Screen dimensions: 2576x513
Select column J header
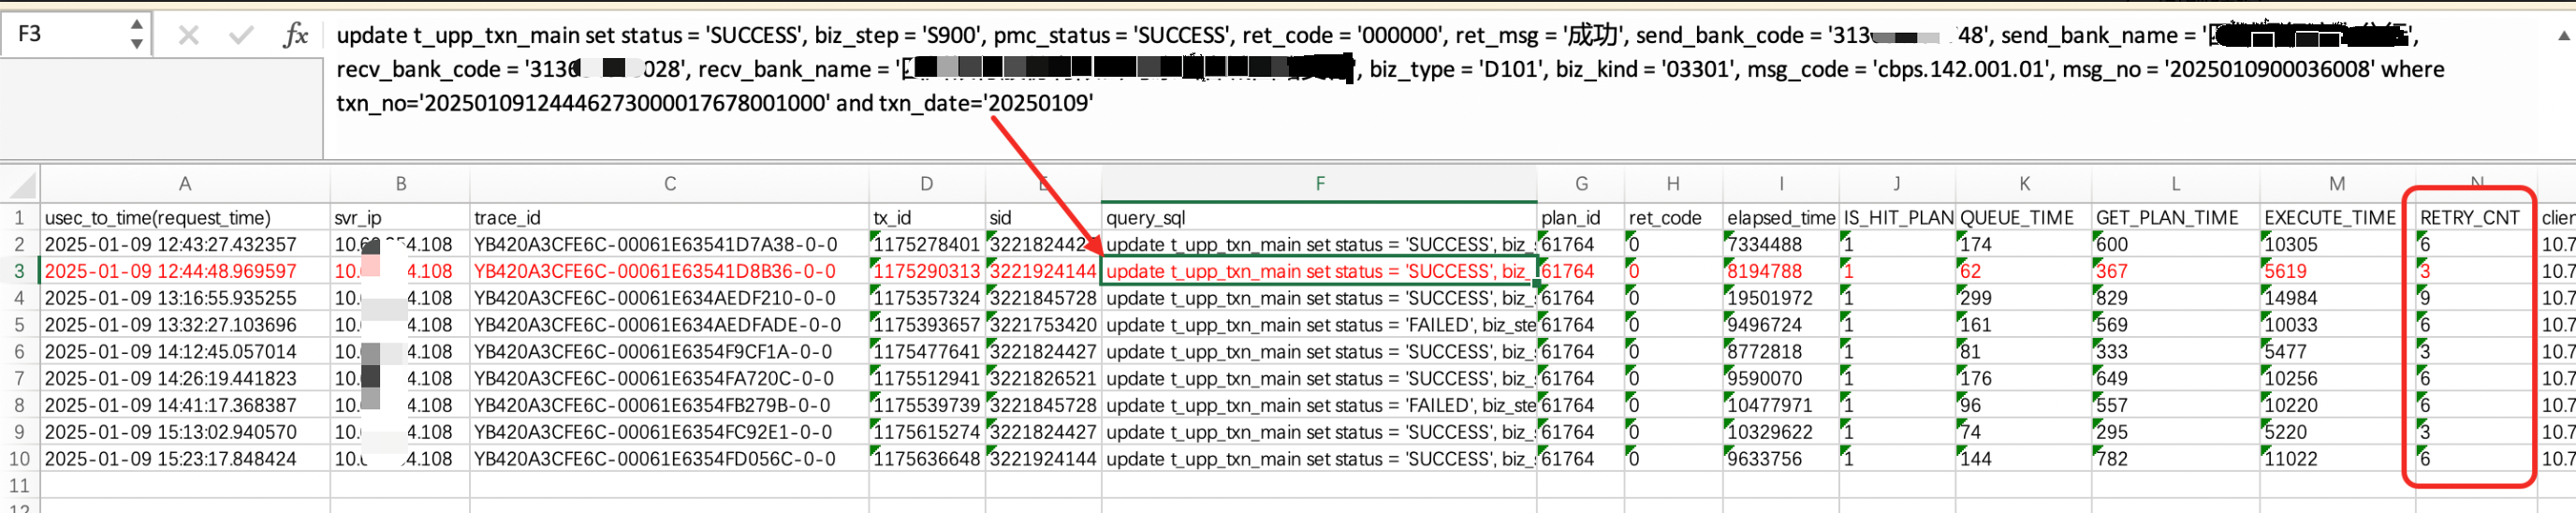pyautogui.click(x=1897, y=184)
